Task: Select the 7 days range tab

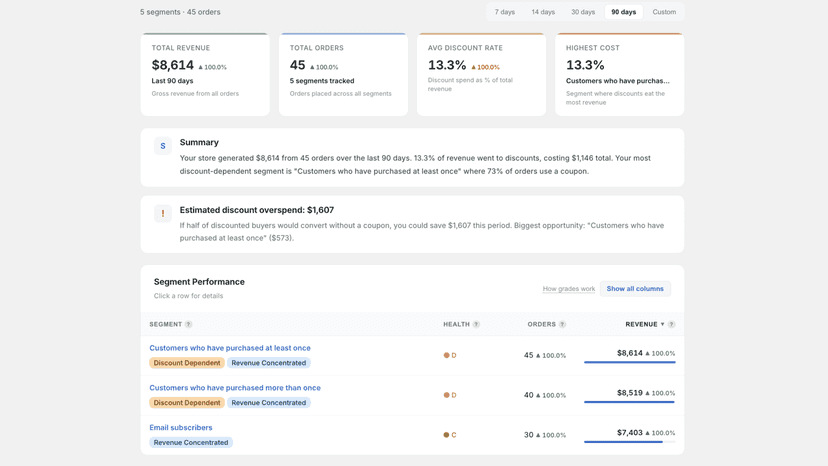Action: (504, 12)
